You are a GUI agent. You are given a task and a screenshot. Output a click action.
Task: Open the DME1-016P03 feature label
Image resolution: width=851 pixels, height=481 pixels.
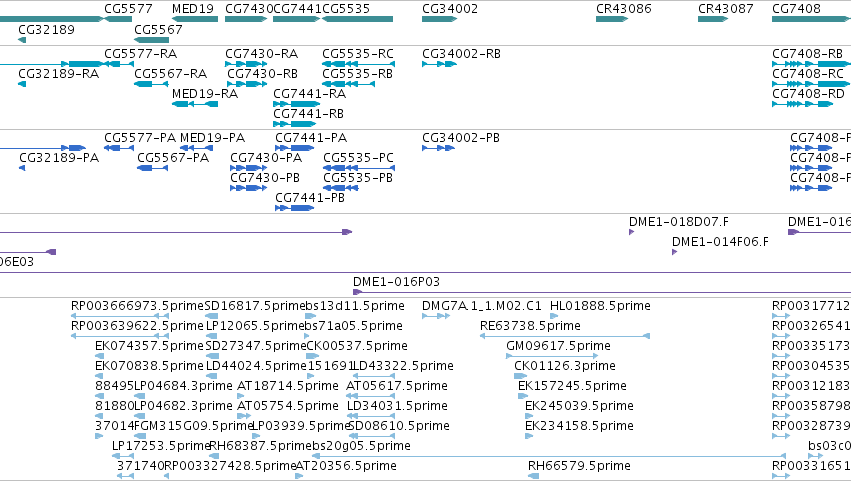pos(396,282)
